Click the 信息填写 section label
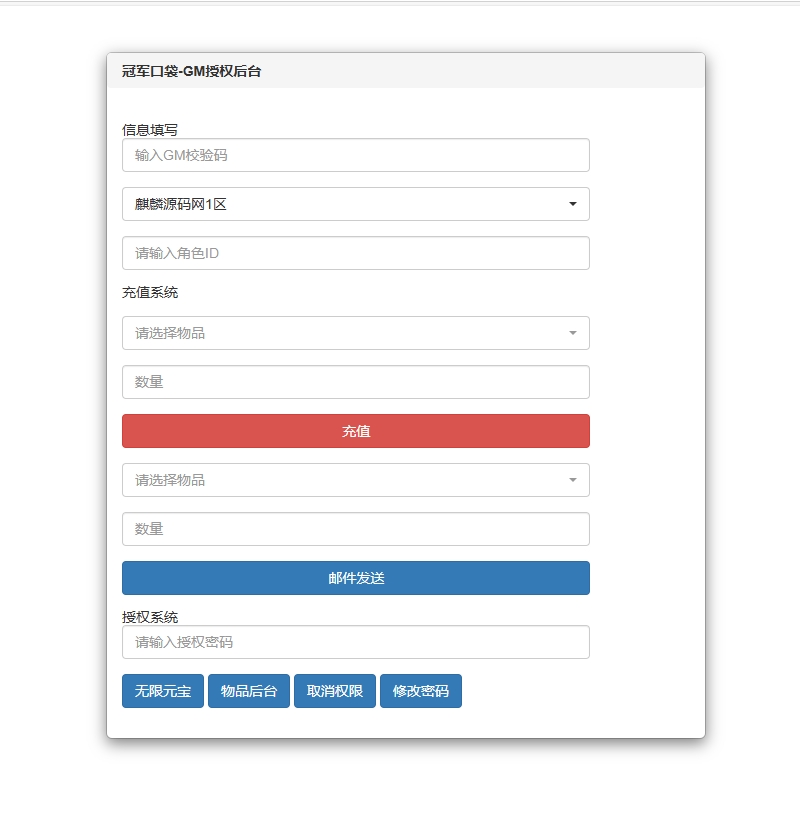800x813 pixels. point(150,130)
